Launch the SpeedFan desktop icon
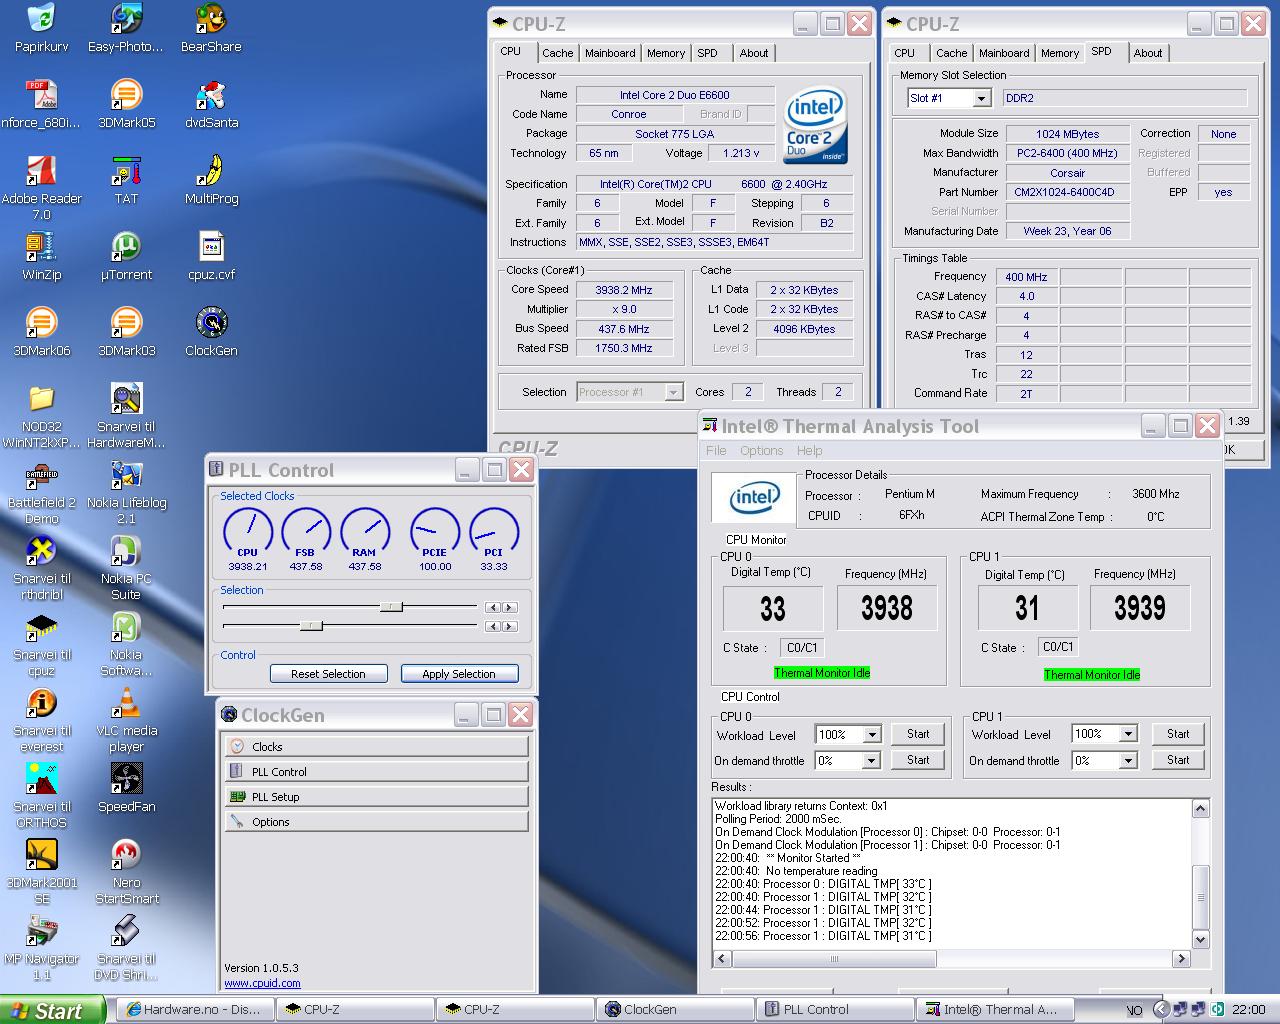Screen dimensions: 1280x1024 pyautogui.click(x=126, y=788)
